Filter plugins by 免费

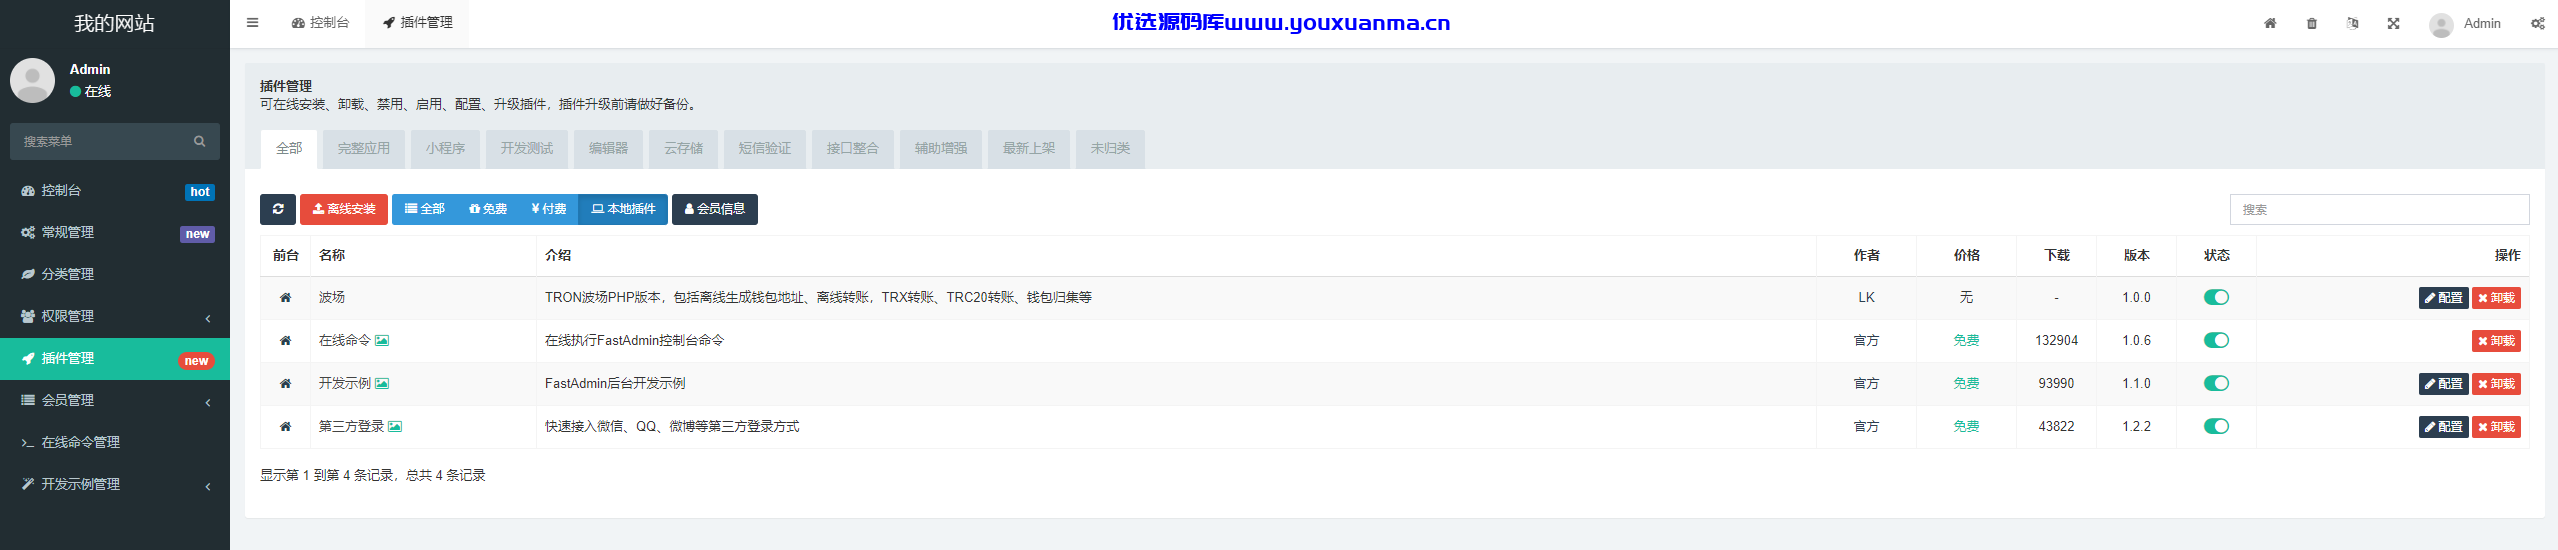pos(488,209)
